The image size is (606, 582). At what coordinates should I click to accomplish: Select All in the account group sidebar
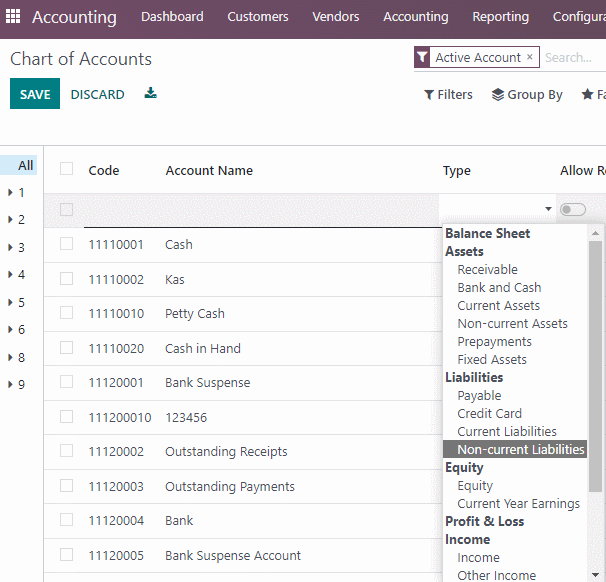(19, 165)
